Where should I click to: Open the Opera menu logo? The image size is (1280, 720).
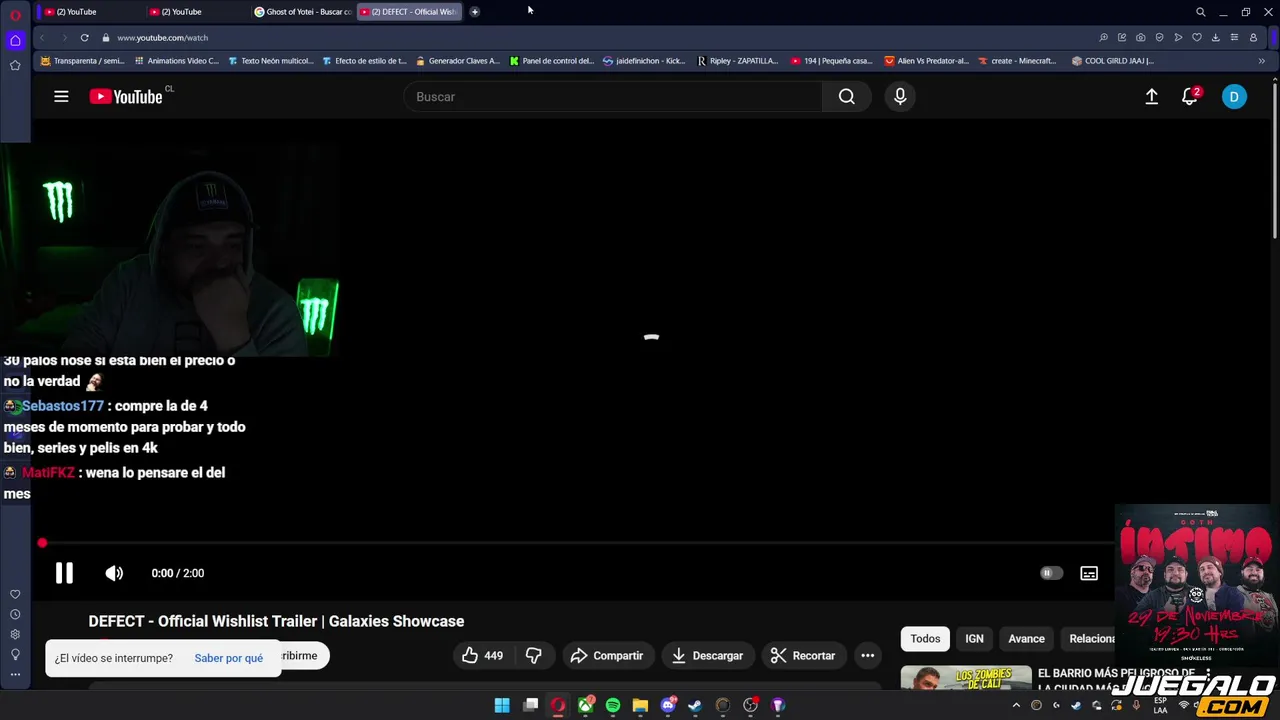[x=15, y=14]
